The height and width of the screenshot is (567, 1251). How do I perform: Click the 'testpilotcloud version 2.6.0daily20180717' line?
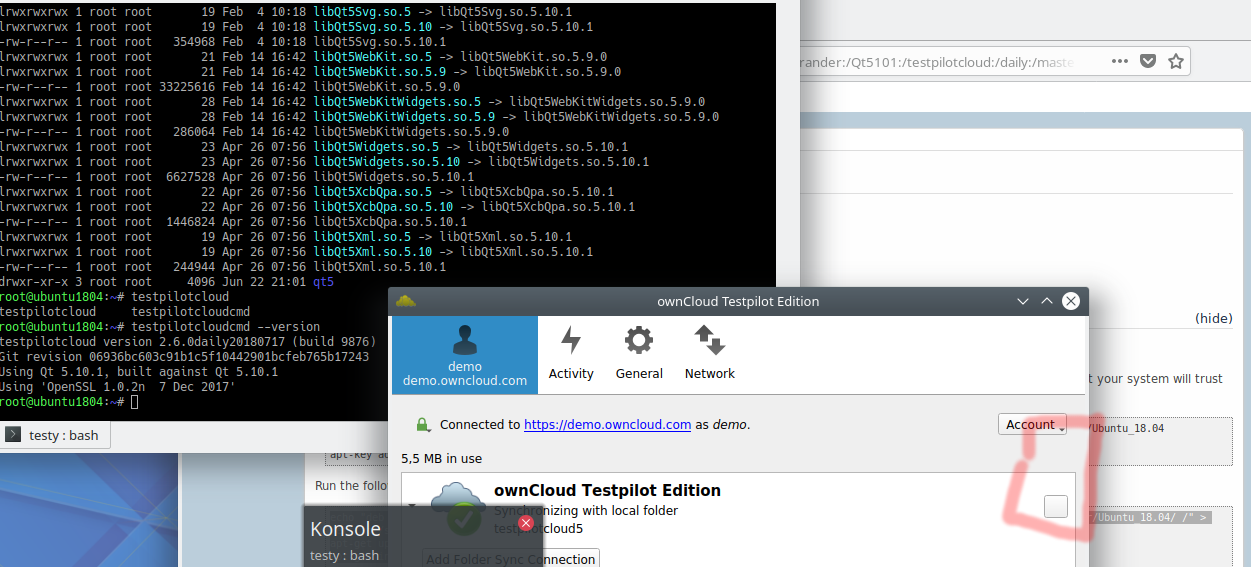click(x=188, y=342)
